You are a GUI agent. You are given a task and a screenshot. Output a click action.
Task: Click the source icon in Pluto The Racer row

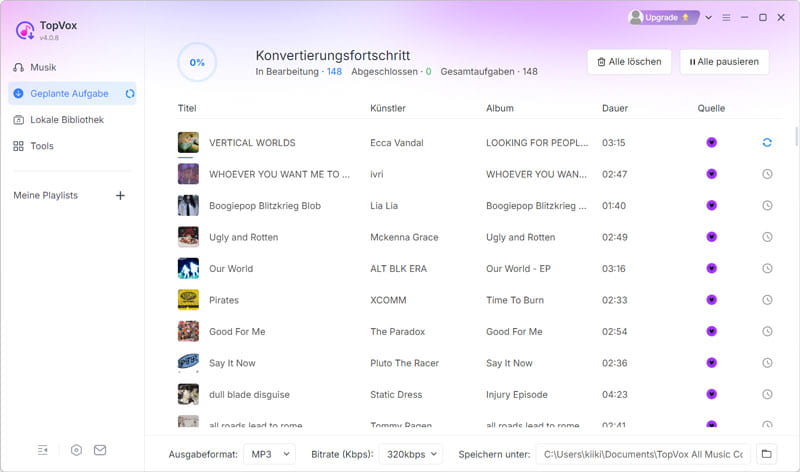pyautogui.click(x=711, y=363)
